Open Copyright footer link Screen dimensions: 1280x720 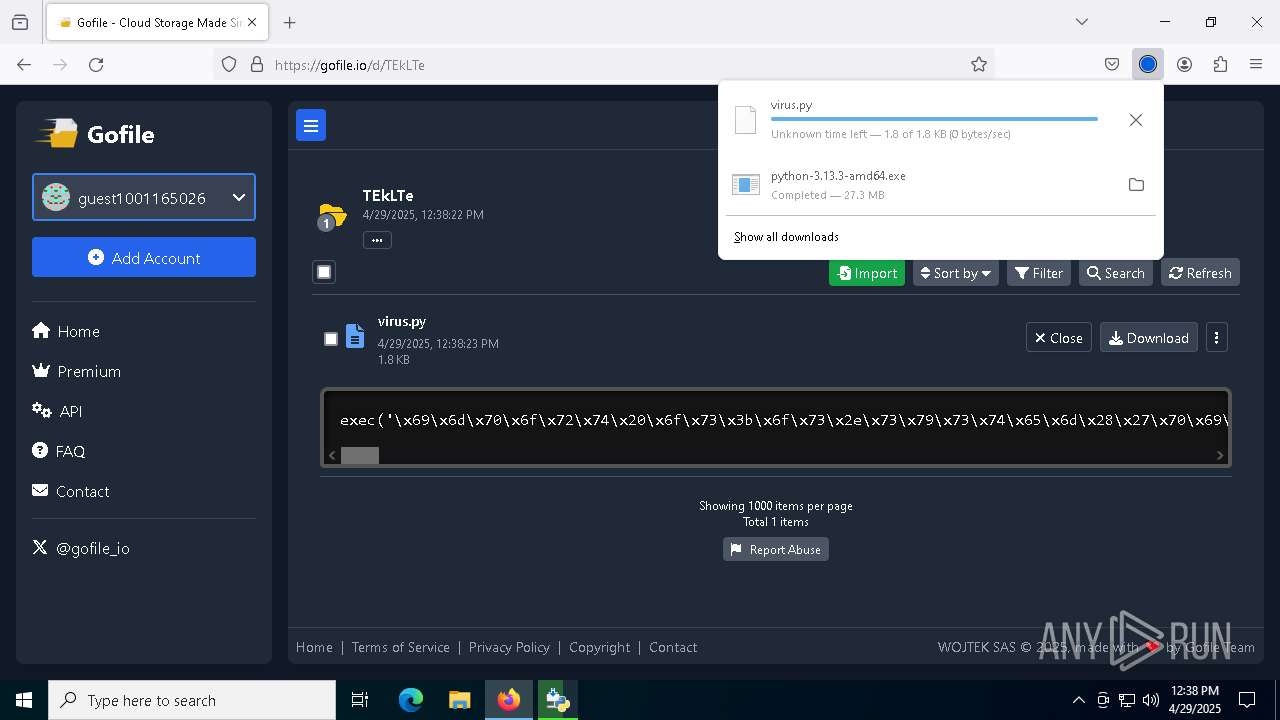tap(599, 647)
